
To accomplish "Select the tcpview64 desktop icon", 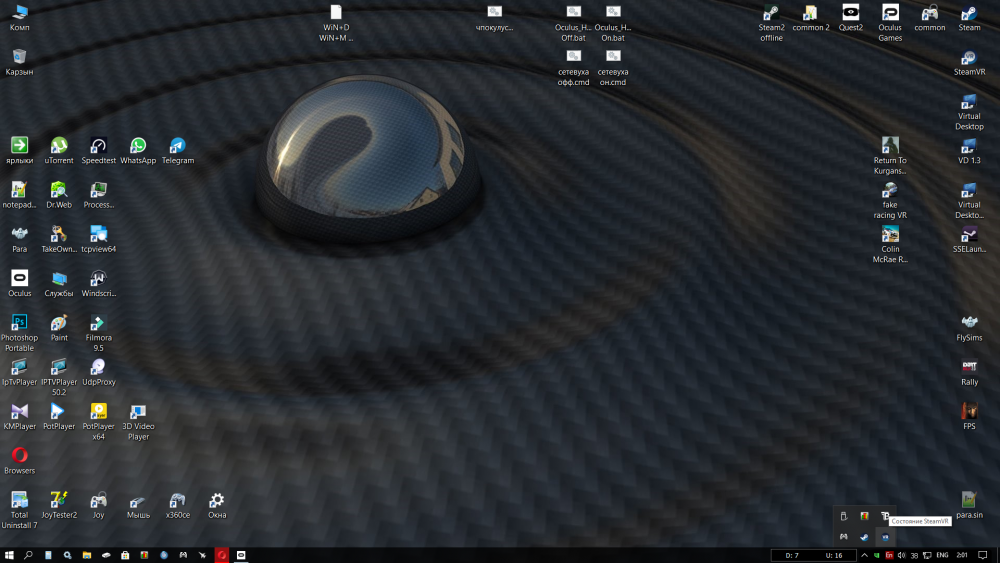I will click(98, 240).
